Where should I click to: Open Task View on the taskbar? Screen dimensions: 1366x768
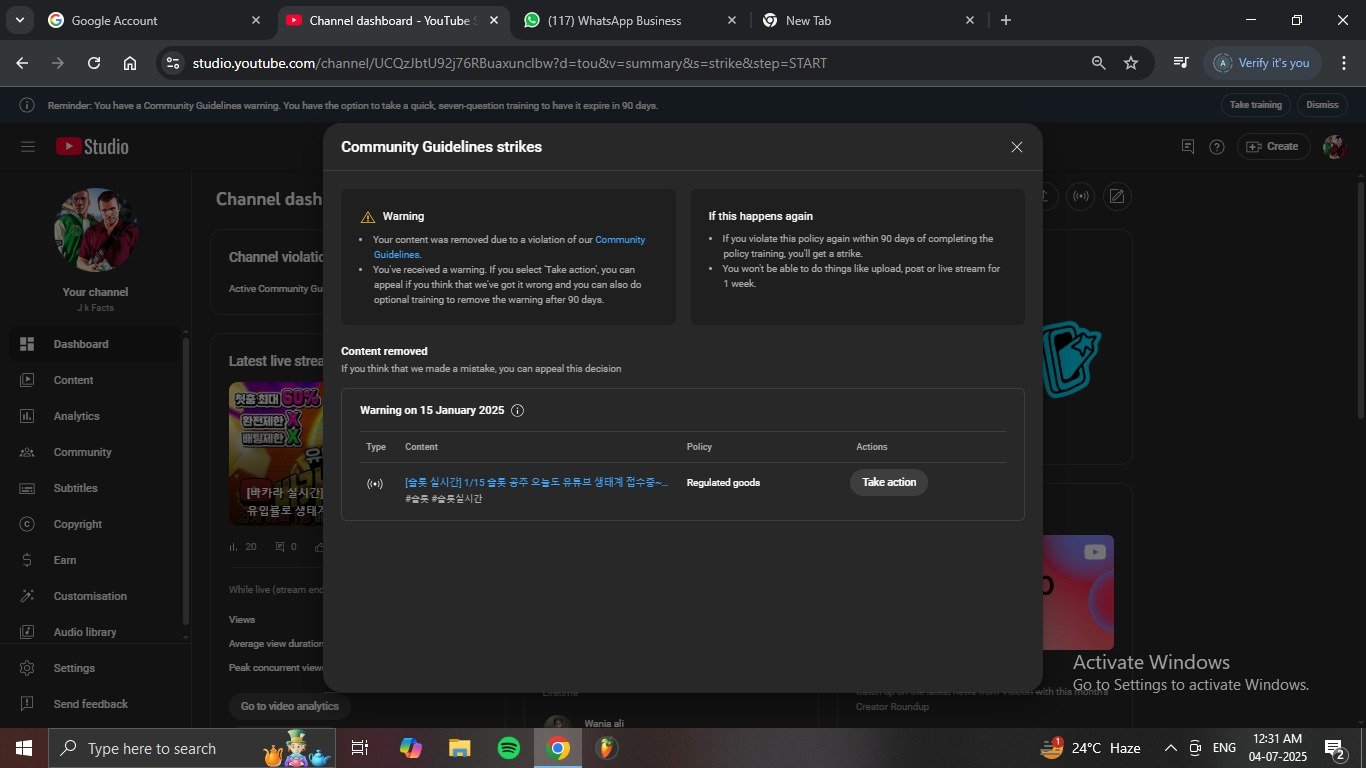coord(360,748)
